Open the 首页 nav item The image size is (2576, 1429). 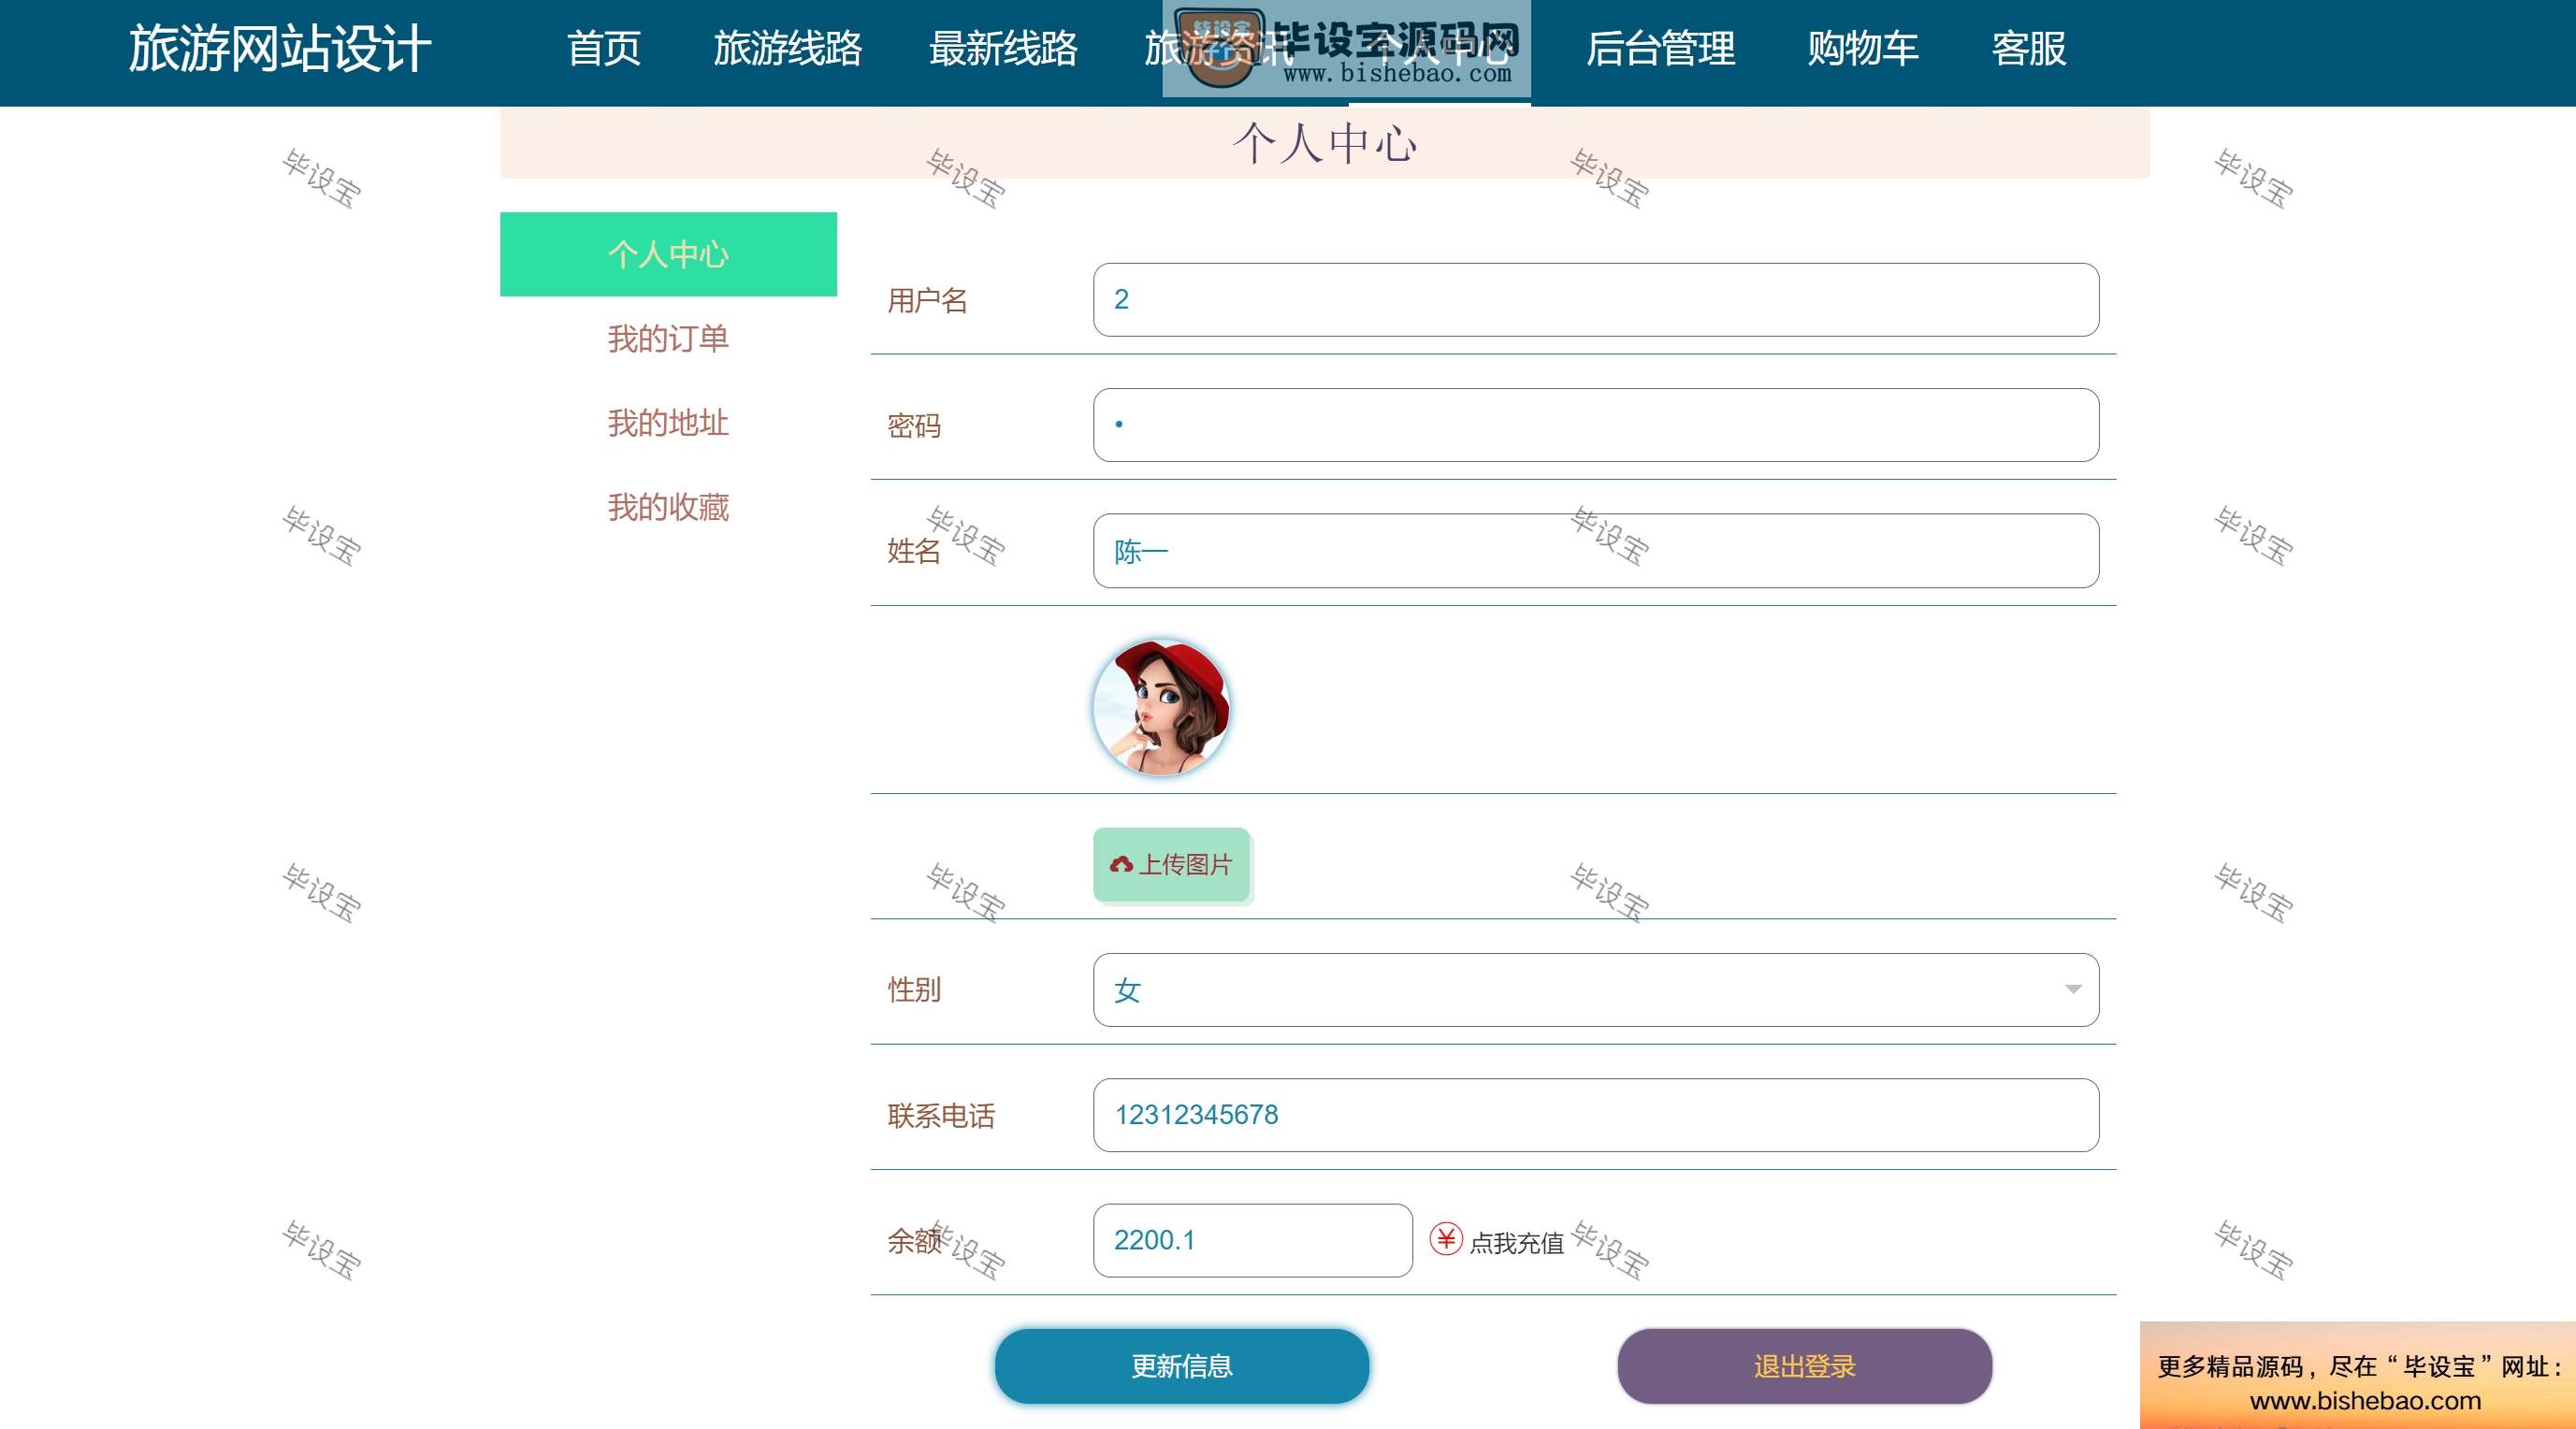604,48
